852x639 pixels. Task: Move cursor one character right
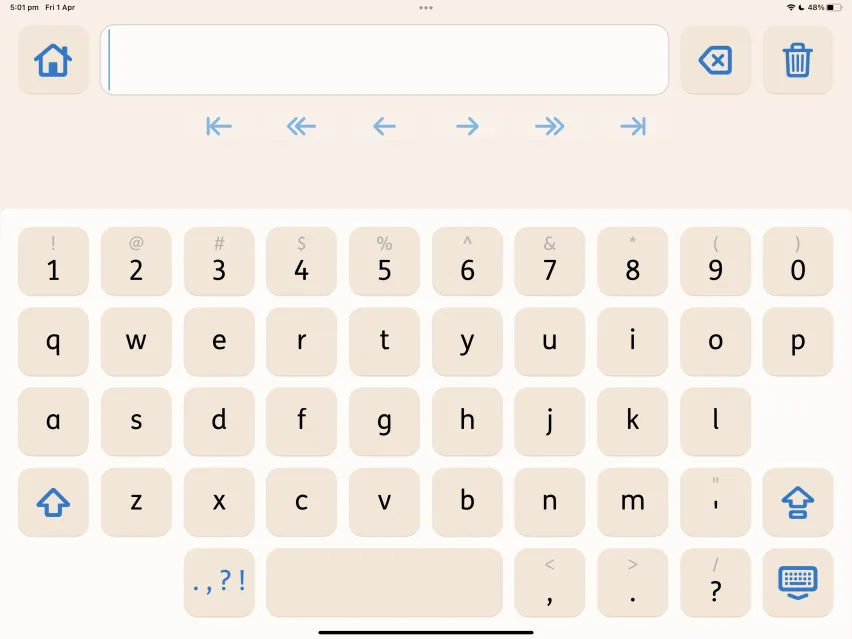[x=467, y=127]
